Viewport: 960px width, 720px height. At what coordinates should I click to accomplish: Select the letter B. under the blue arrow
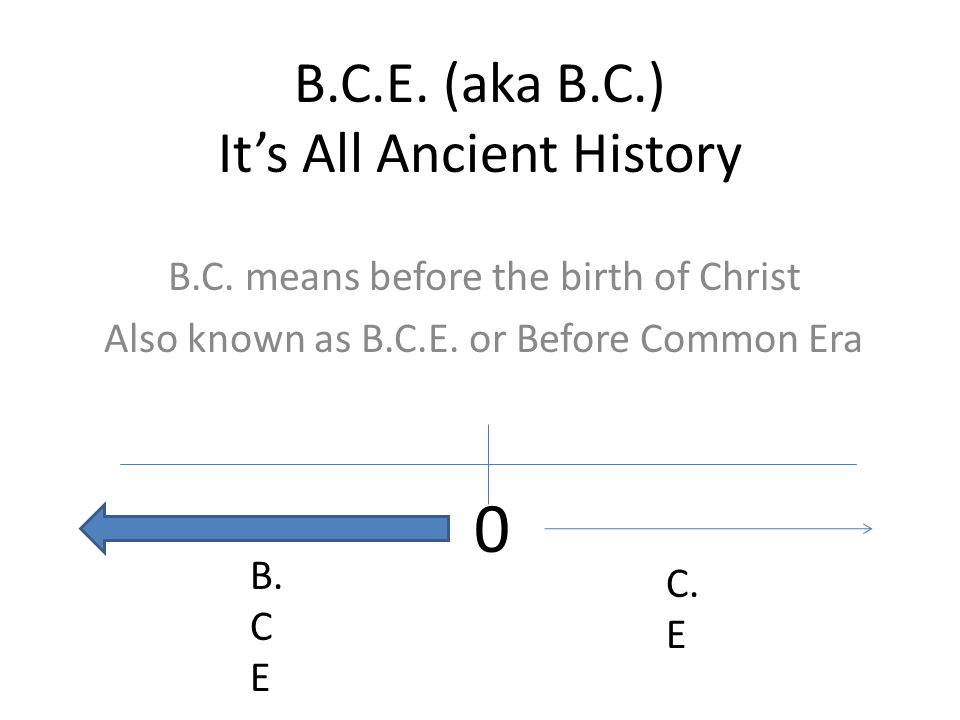[x=266, y=577]
